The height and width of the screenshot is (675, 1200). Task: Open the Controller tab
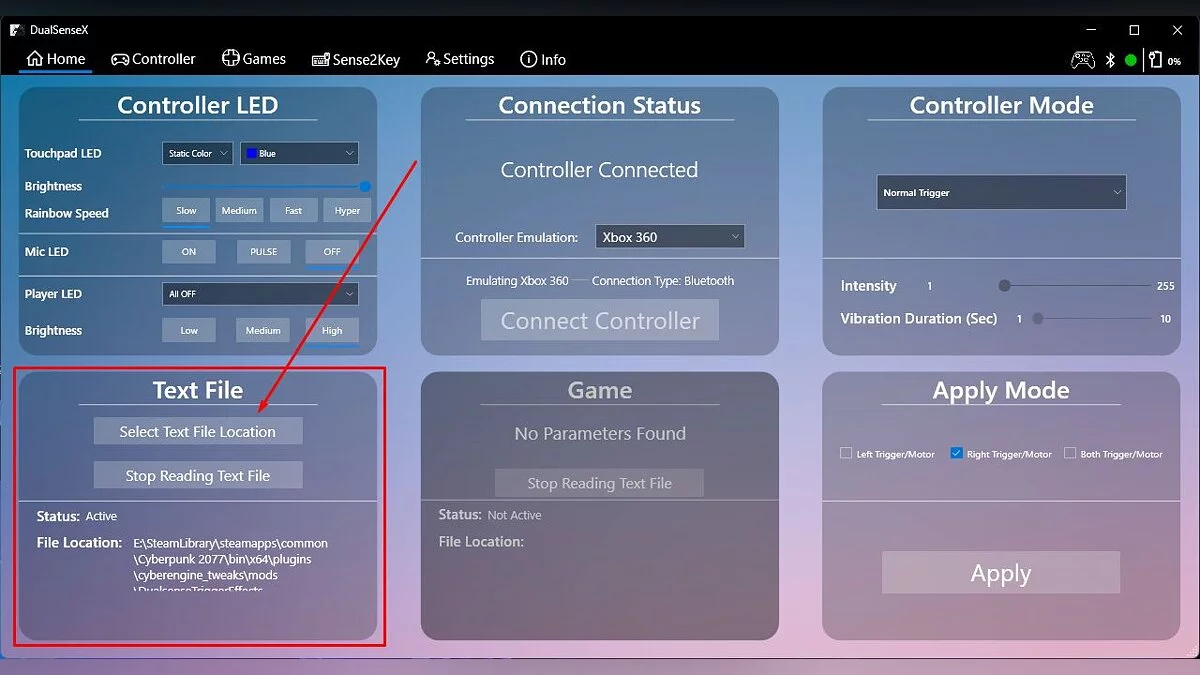click(x=153, y=59)
